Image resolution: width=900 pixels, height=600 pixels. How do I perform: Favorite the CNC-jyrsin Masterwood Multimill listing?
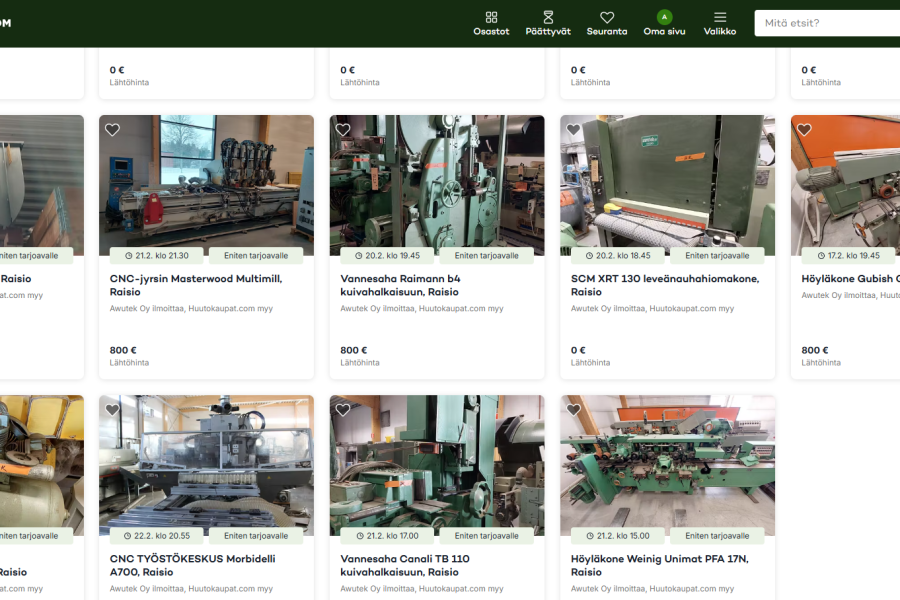click(113, 130)
